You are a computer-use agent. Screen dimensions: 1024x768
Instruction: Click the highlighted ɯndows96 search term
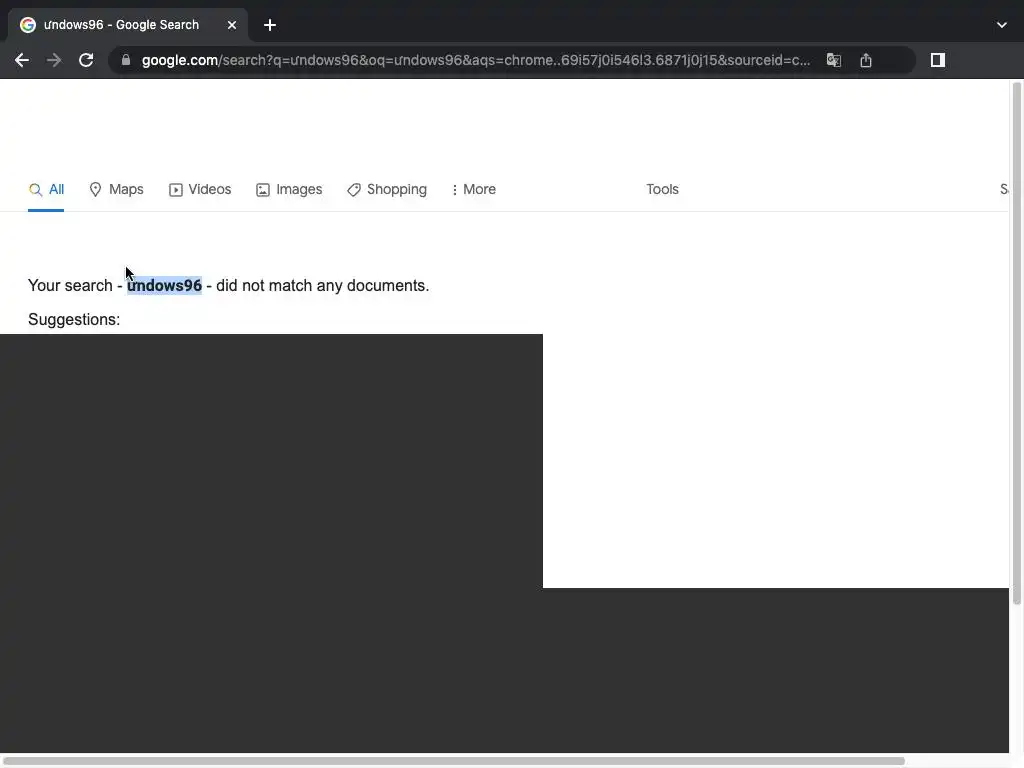pyautogui.click(x=165, y=285)
